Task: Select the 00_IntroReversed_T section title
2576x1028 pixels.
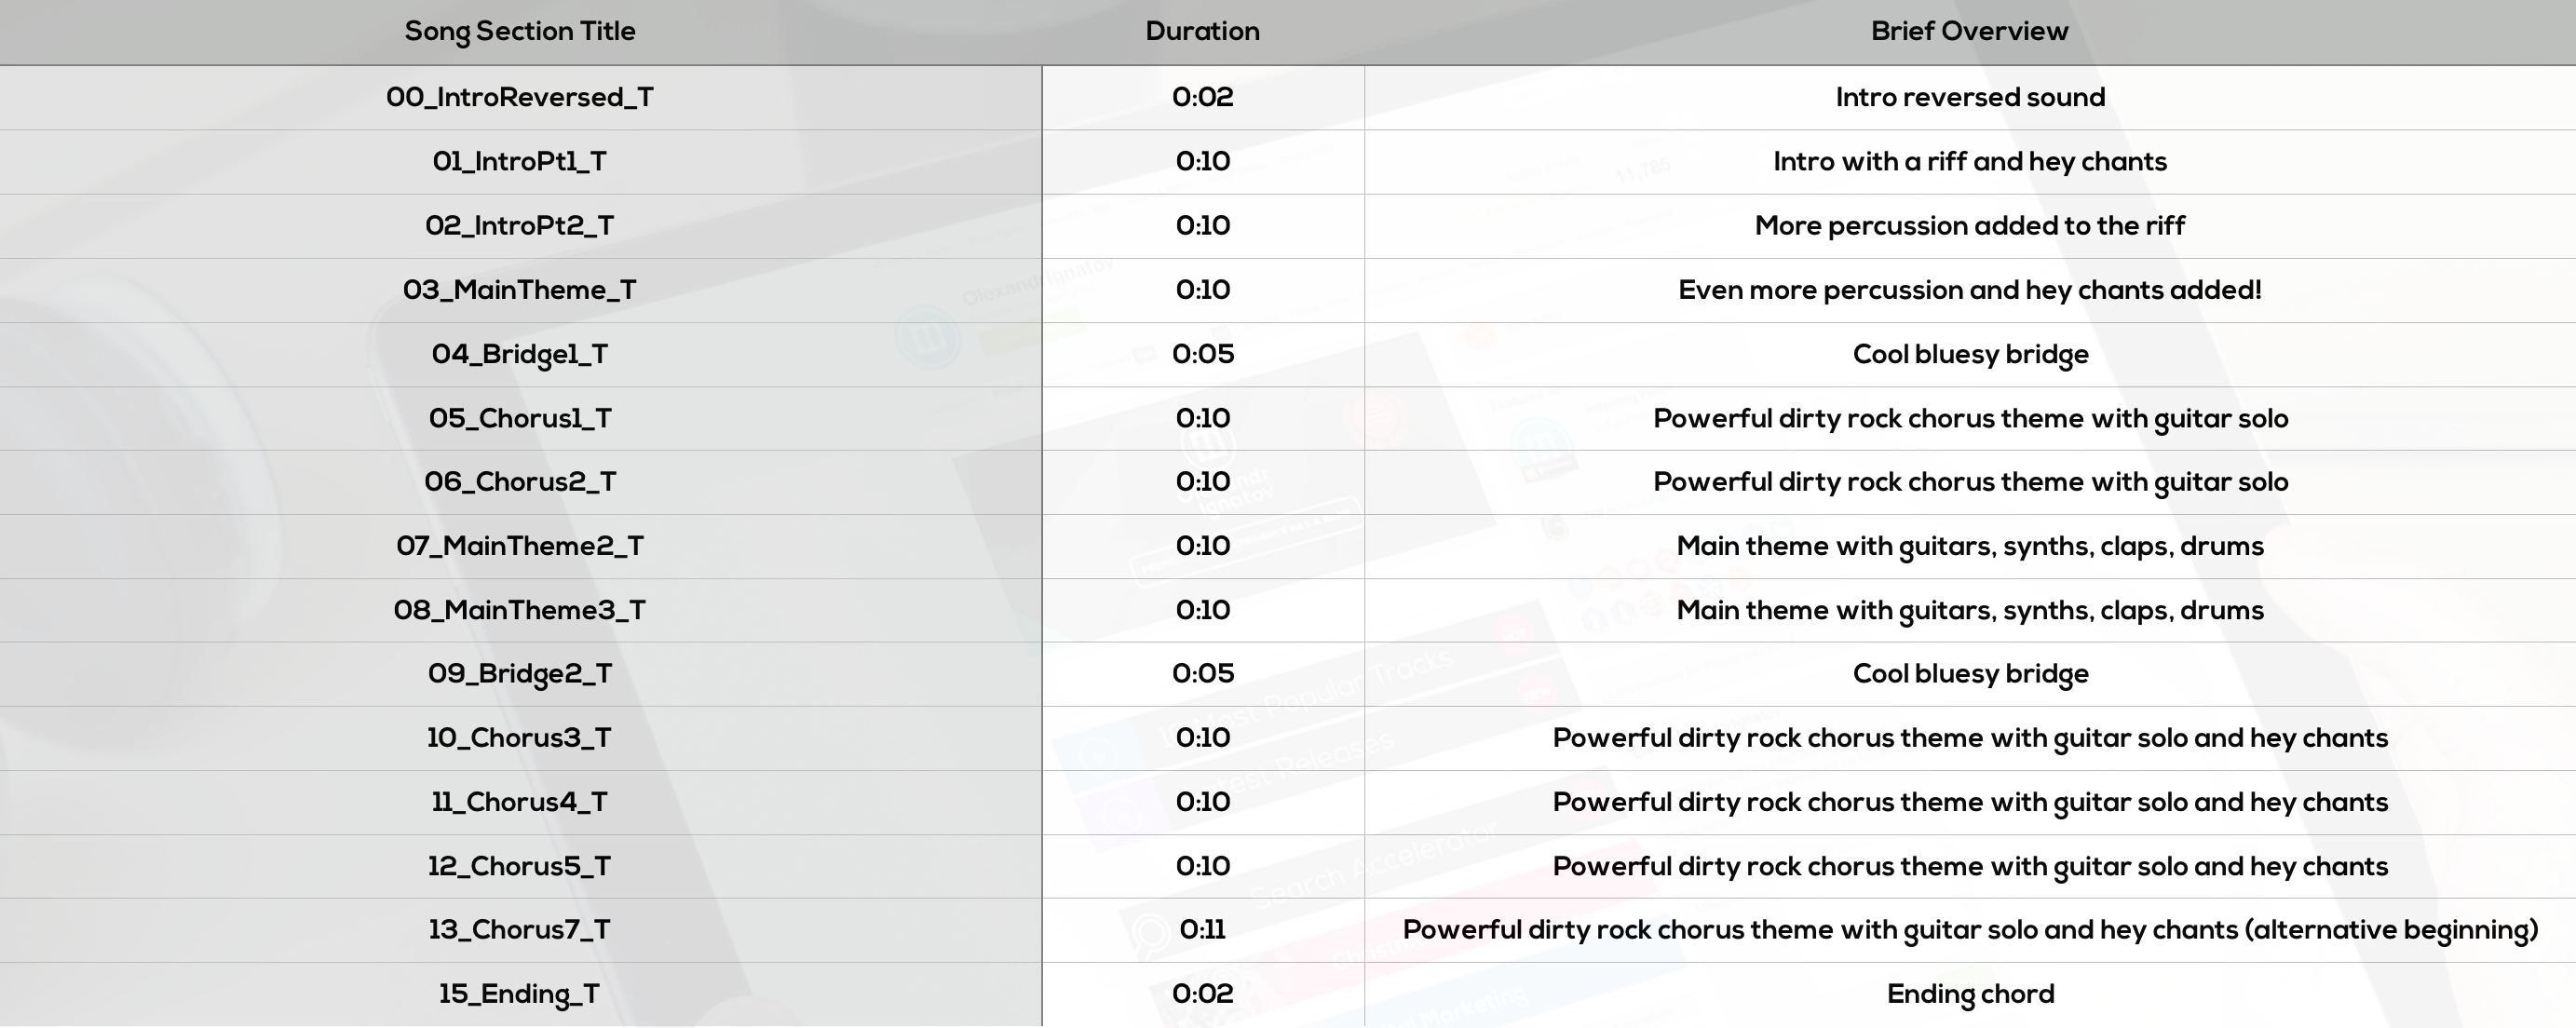Action: coord(519,97)
